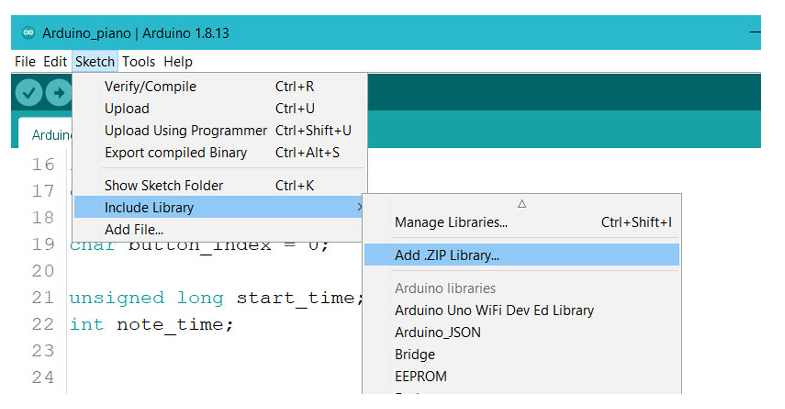Click the upward scroll triangle in the submenu

click(521, 203)
